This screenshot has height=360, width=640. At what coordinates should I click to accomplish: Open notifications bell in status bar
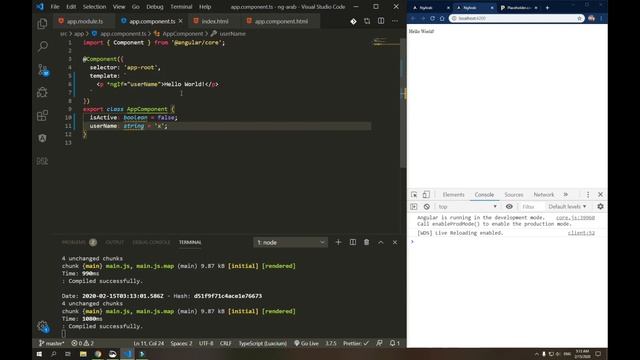pos(394,343)
